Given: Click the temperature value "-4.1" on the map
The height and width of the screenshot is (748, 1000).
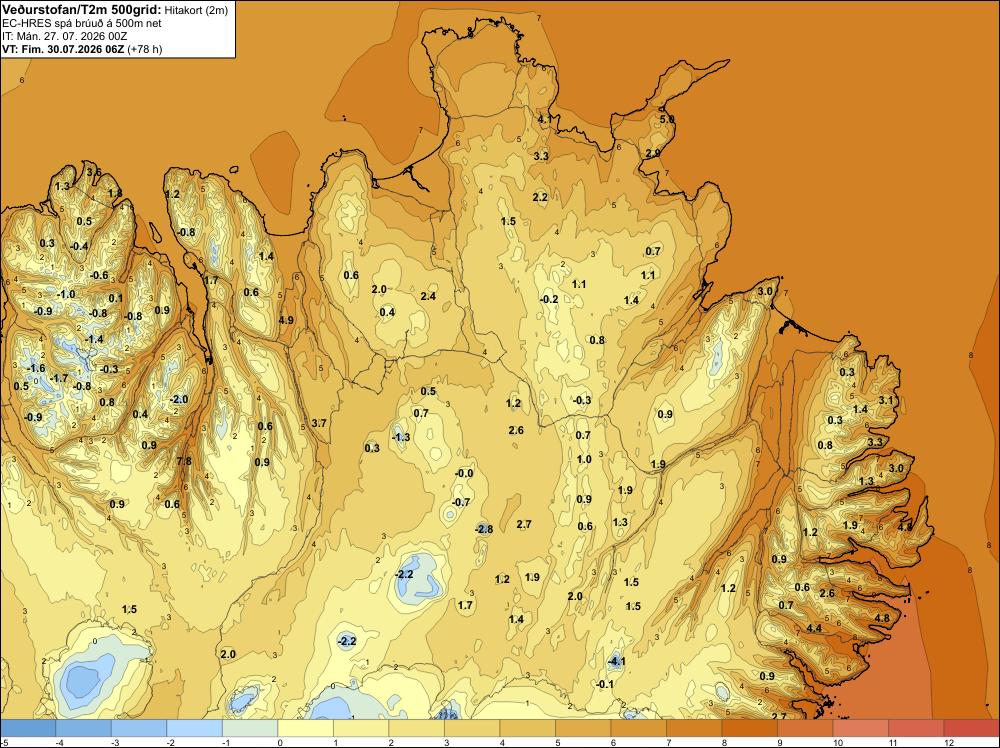Looking at the screenshot, I should point(616,662).
